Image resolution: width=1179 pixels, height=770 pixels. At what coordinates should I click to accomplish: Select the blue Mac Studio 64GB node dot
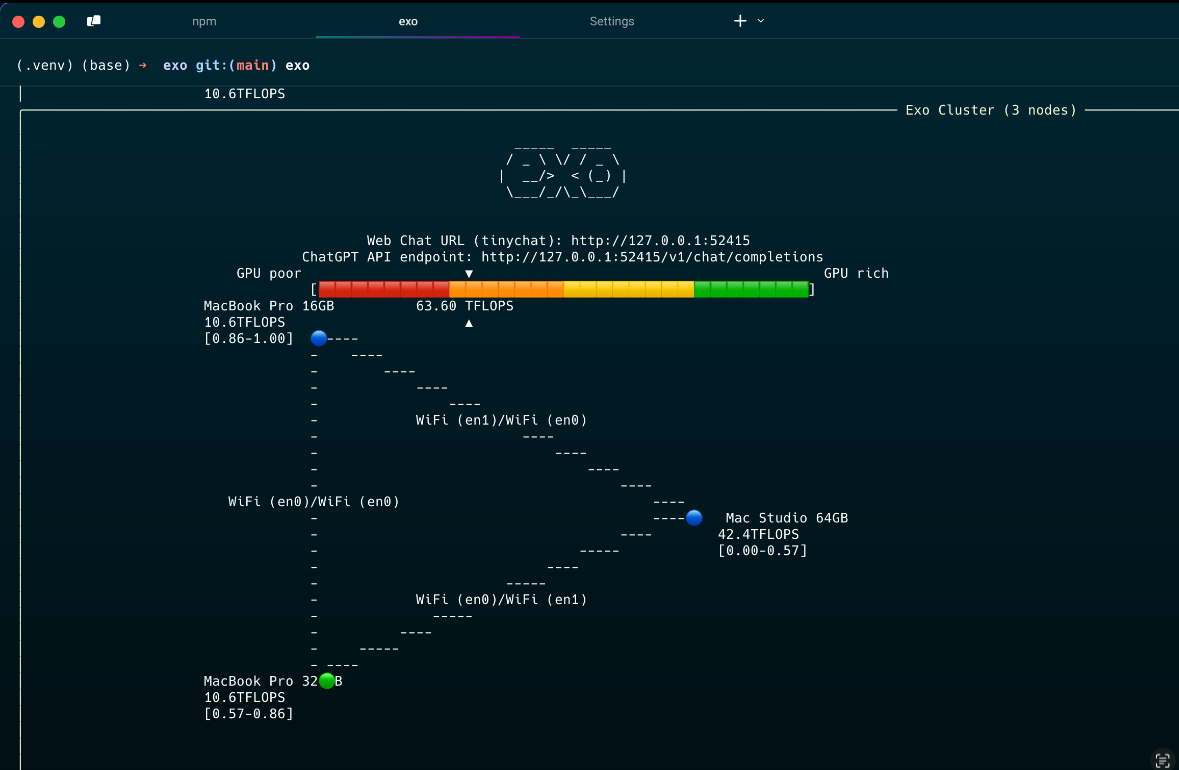[694, 518]
